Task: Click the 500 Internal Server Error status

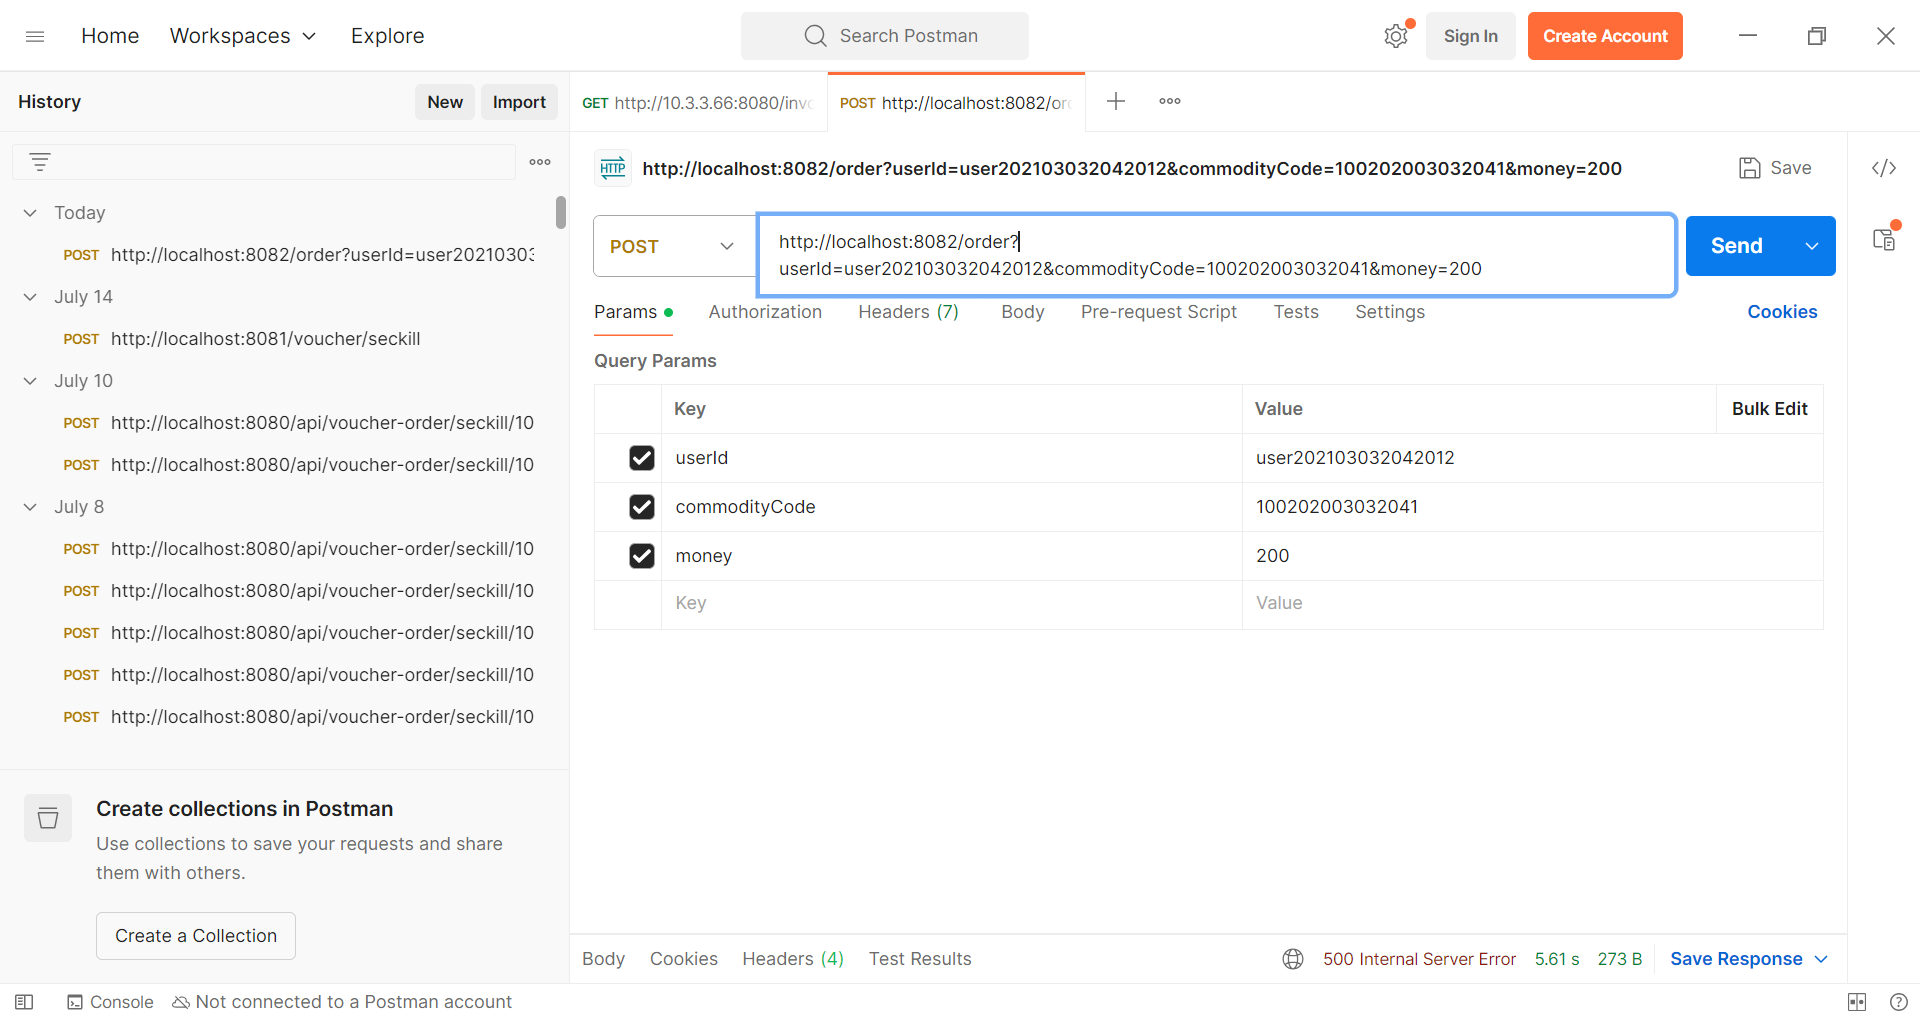Action: click(1419, 959)
